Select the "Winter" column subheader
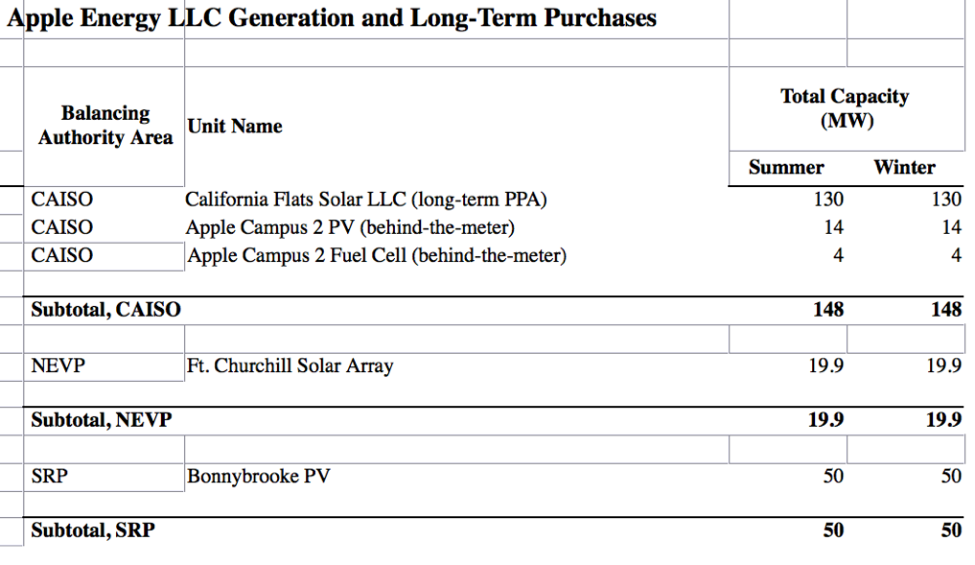This screenshot has height=565, width=975. 904,168
